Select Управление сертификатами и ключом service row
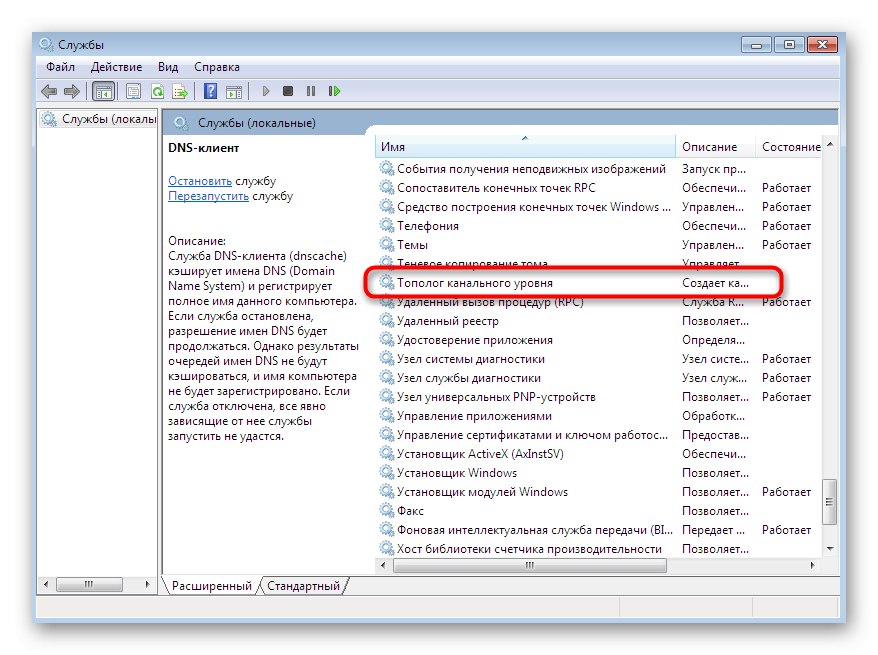The width and height of the screenshot is (878, 655). click(599, 435)
